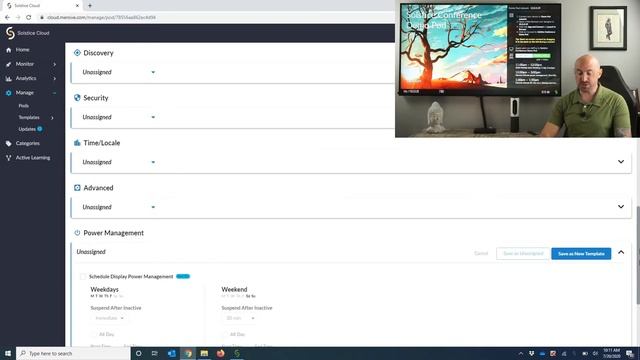Expand the Advanced section chevron
640x360 pixels.
(x=621, y=207)
